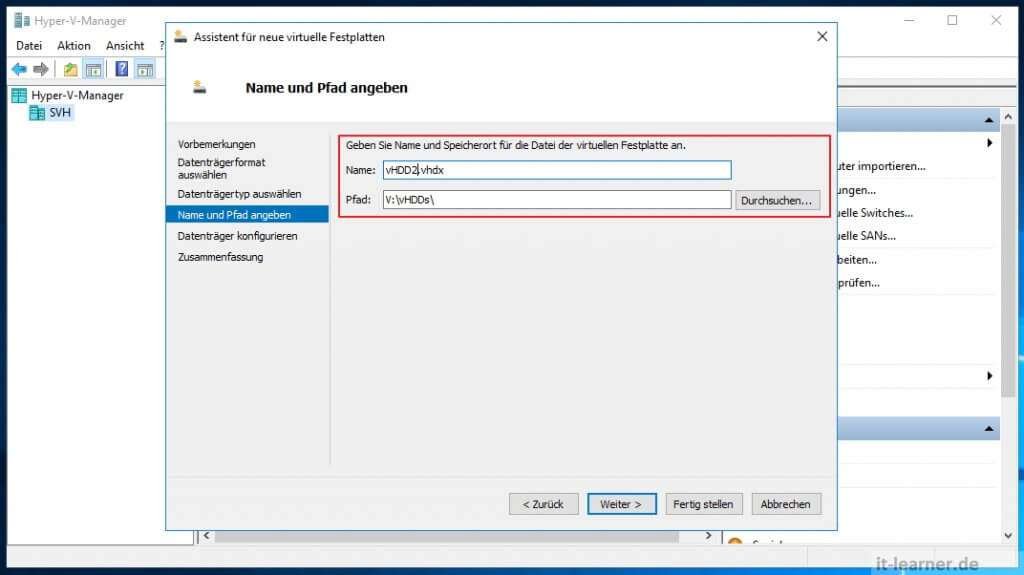Click the action link ending in ungen...

(x=857, y=190)
